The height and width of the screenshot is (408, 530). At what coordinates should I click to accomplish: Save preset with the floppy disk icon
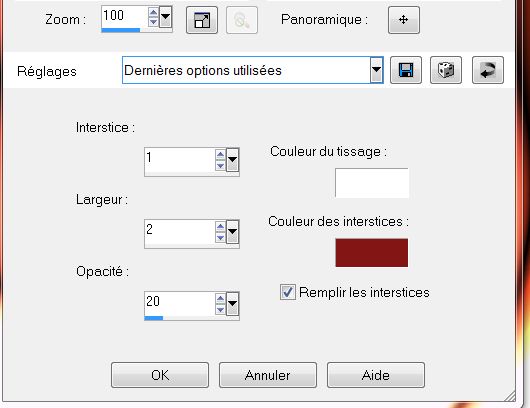pos(406,70)
